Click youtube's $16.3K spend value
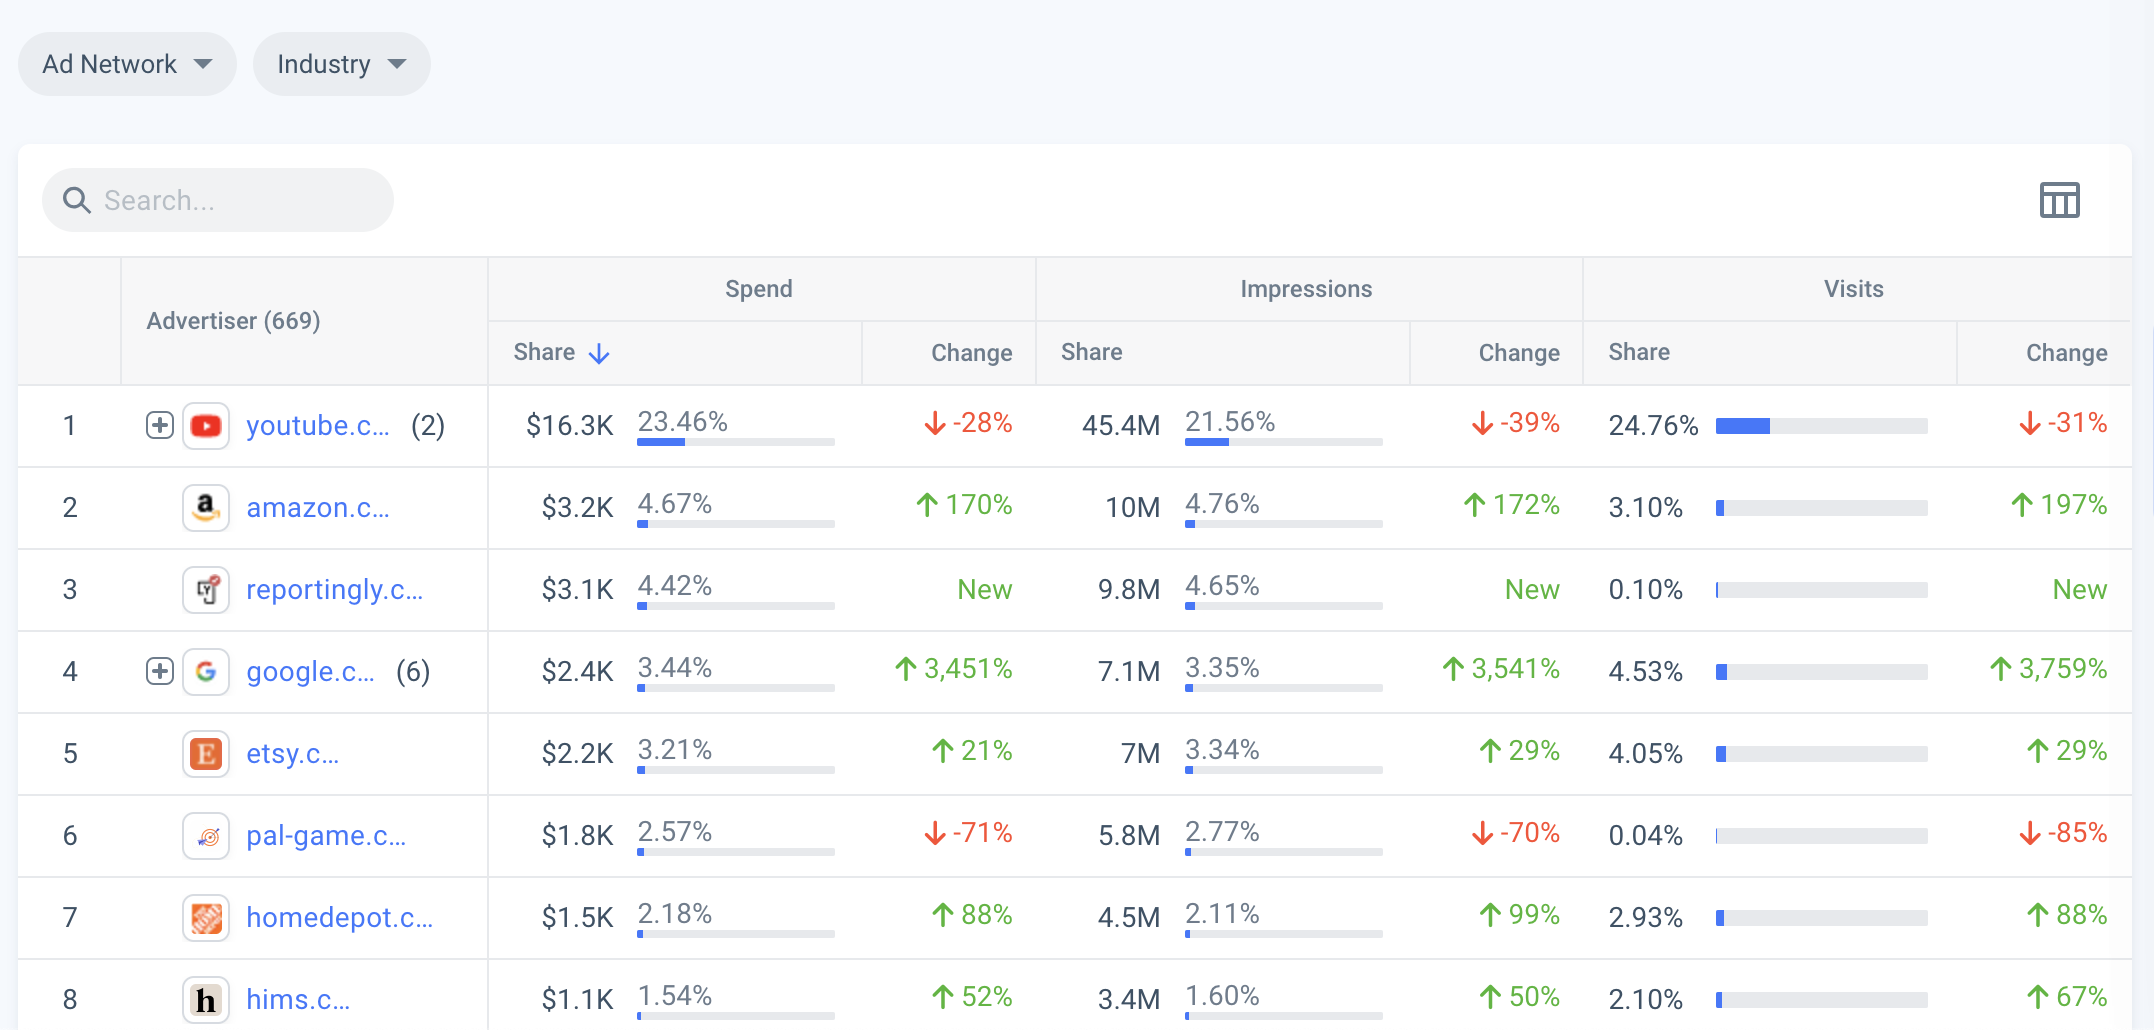Screen dimensions: 2154x1030 (569, 426)
